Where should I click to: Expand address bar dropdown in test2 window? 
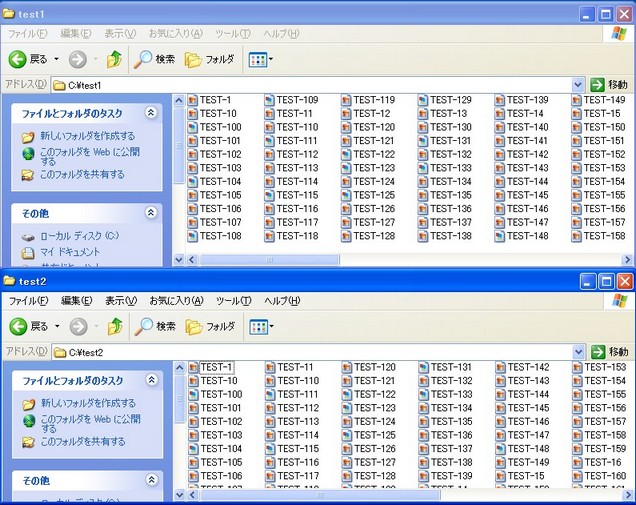coord(579,352)
